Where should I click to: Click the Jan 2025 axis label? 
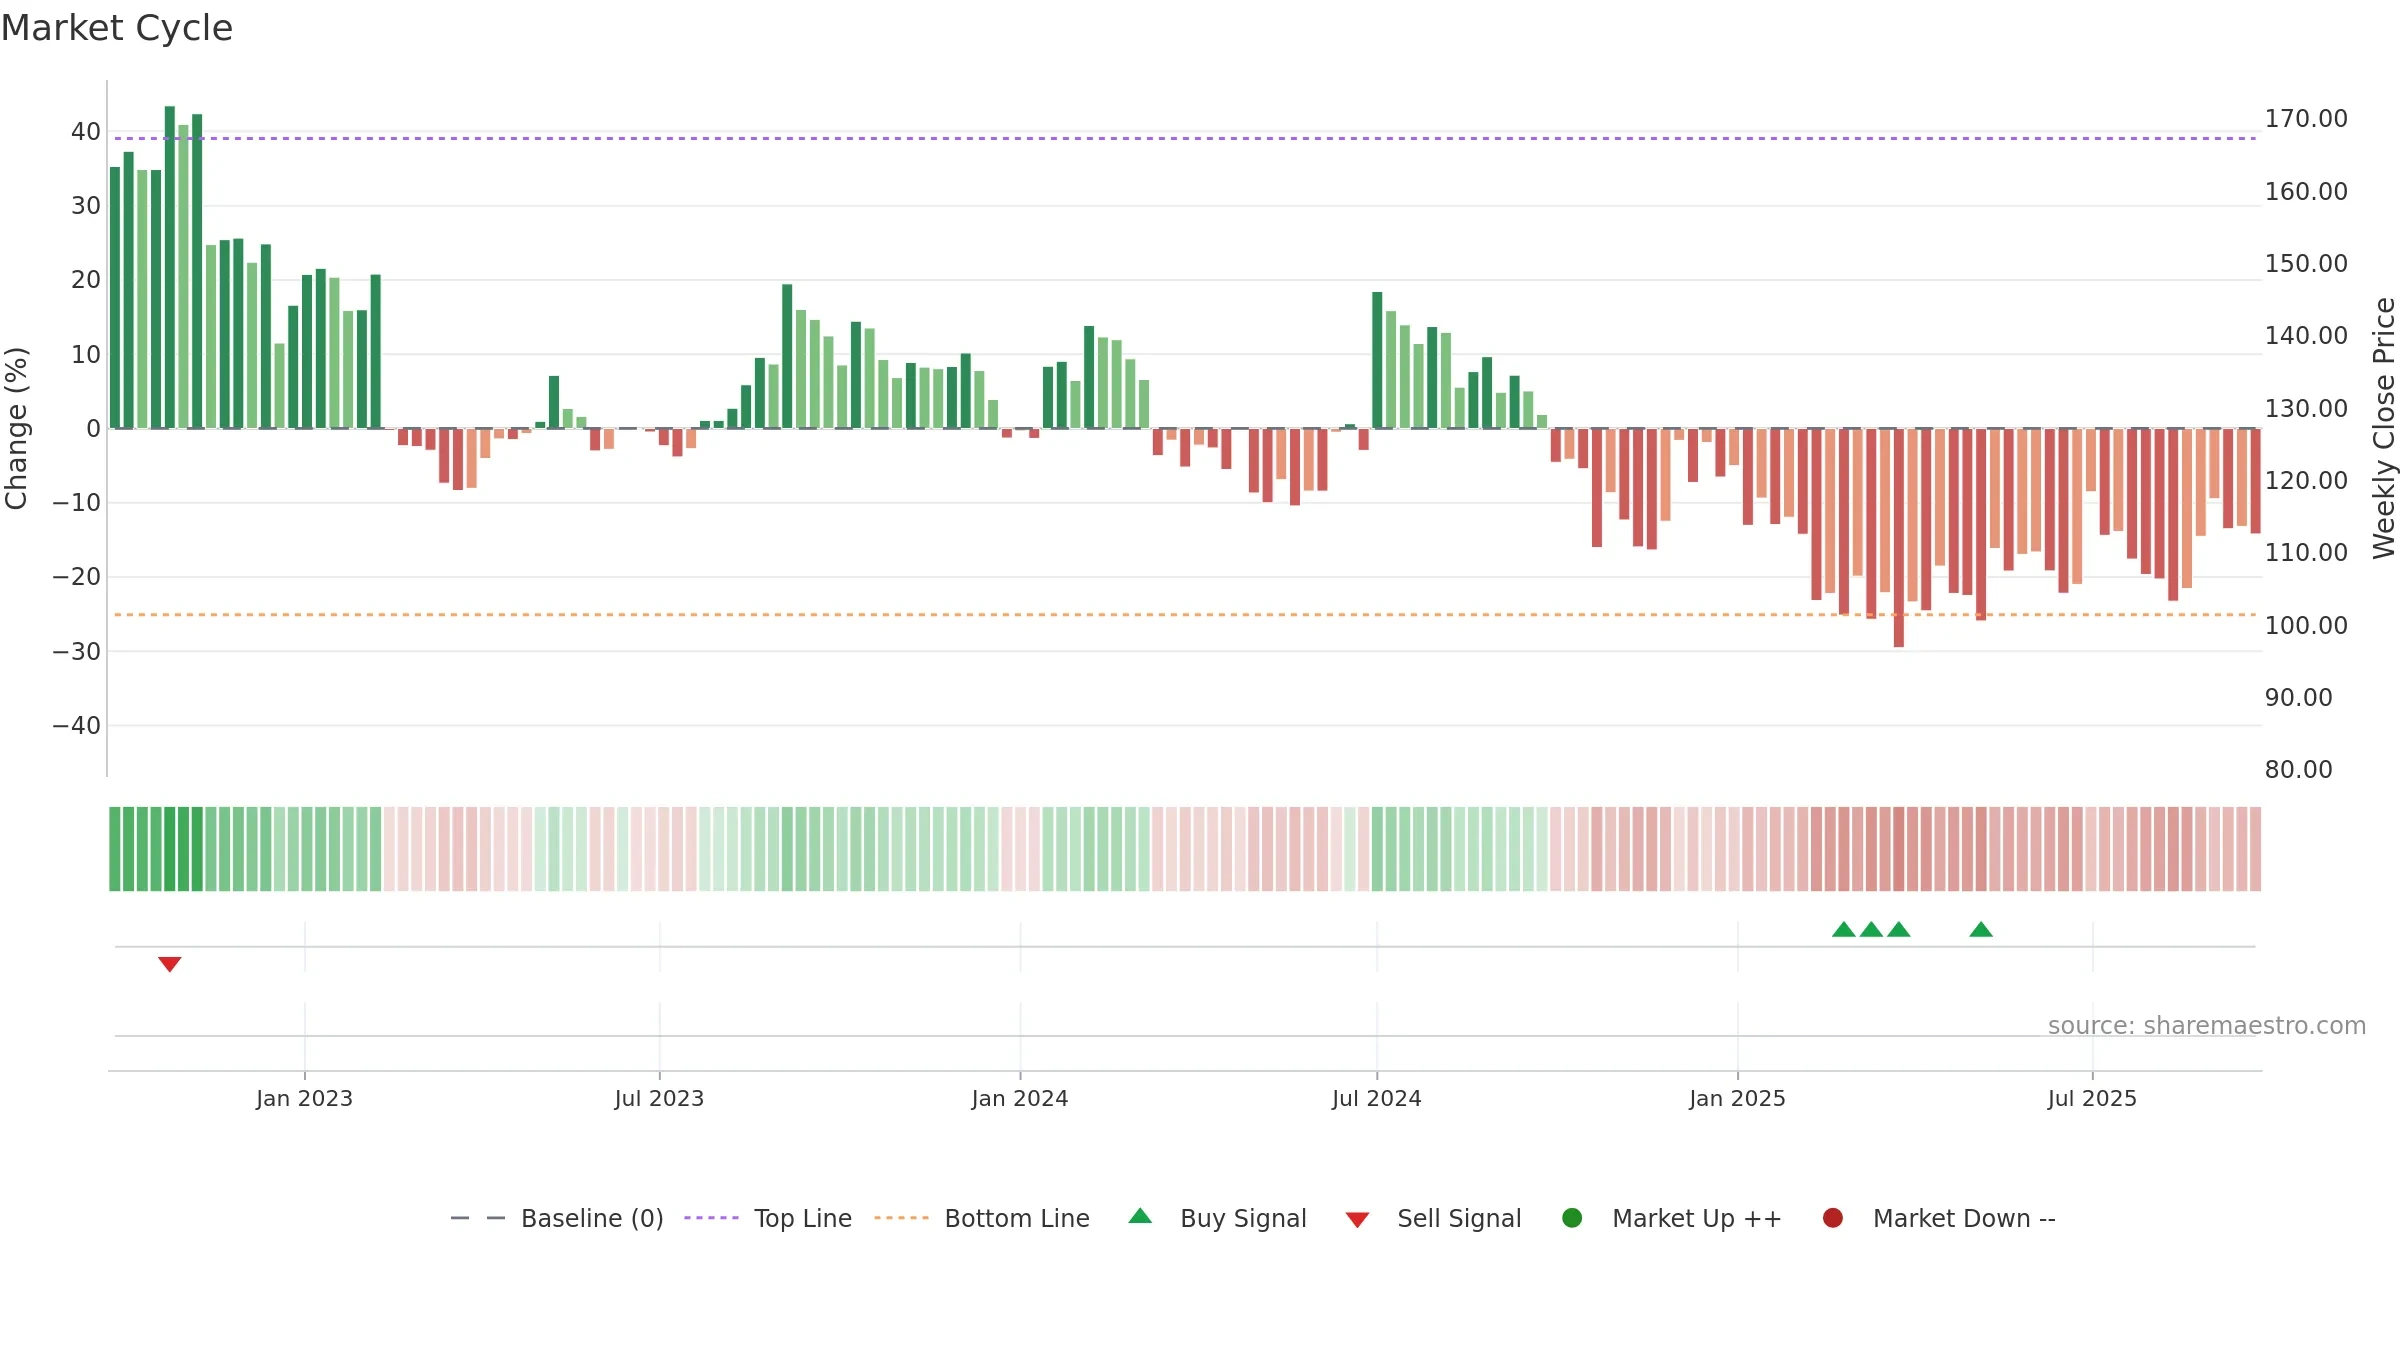click(1737, 1098)
